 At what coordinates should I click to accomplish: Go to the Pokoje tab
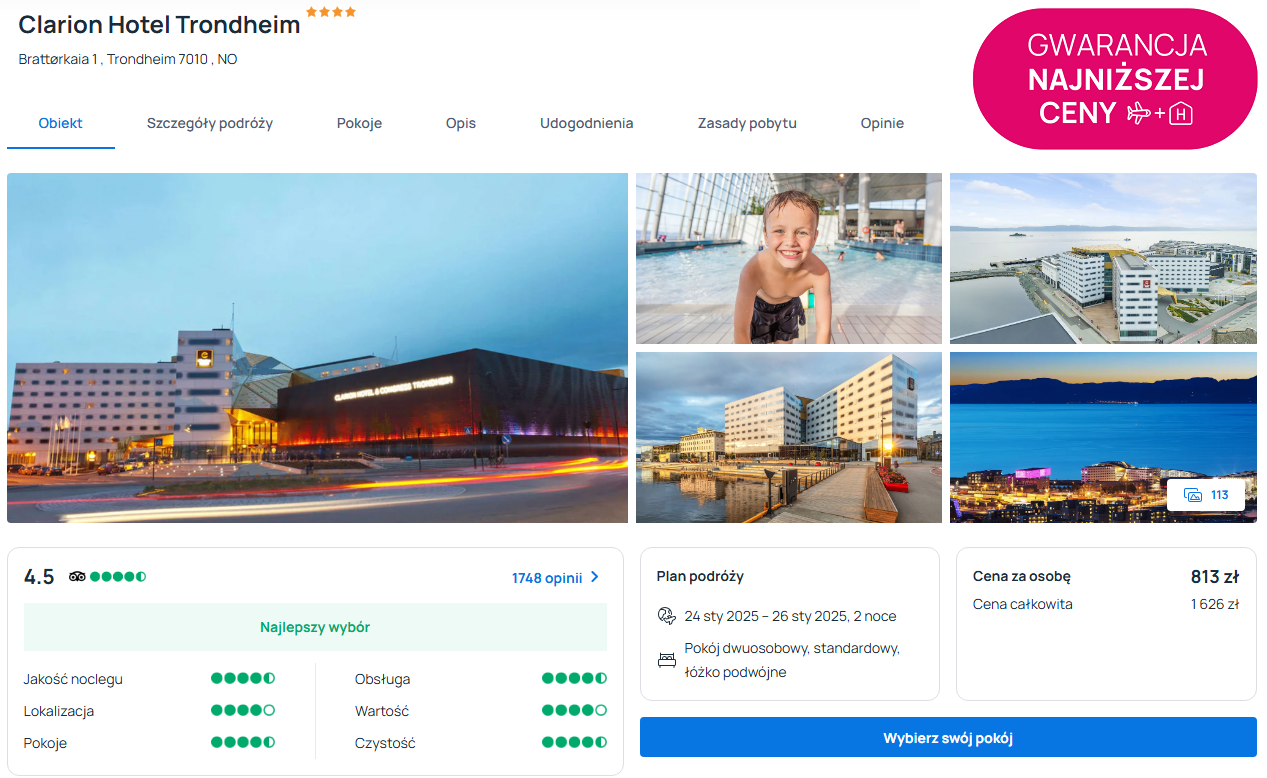pyautogui.click(x=359, y=124)
